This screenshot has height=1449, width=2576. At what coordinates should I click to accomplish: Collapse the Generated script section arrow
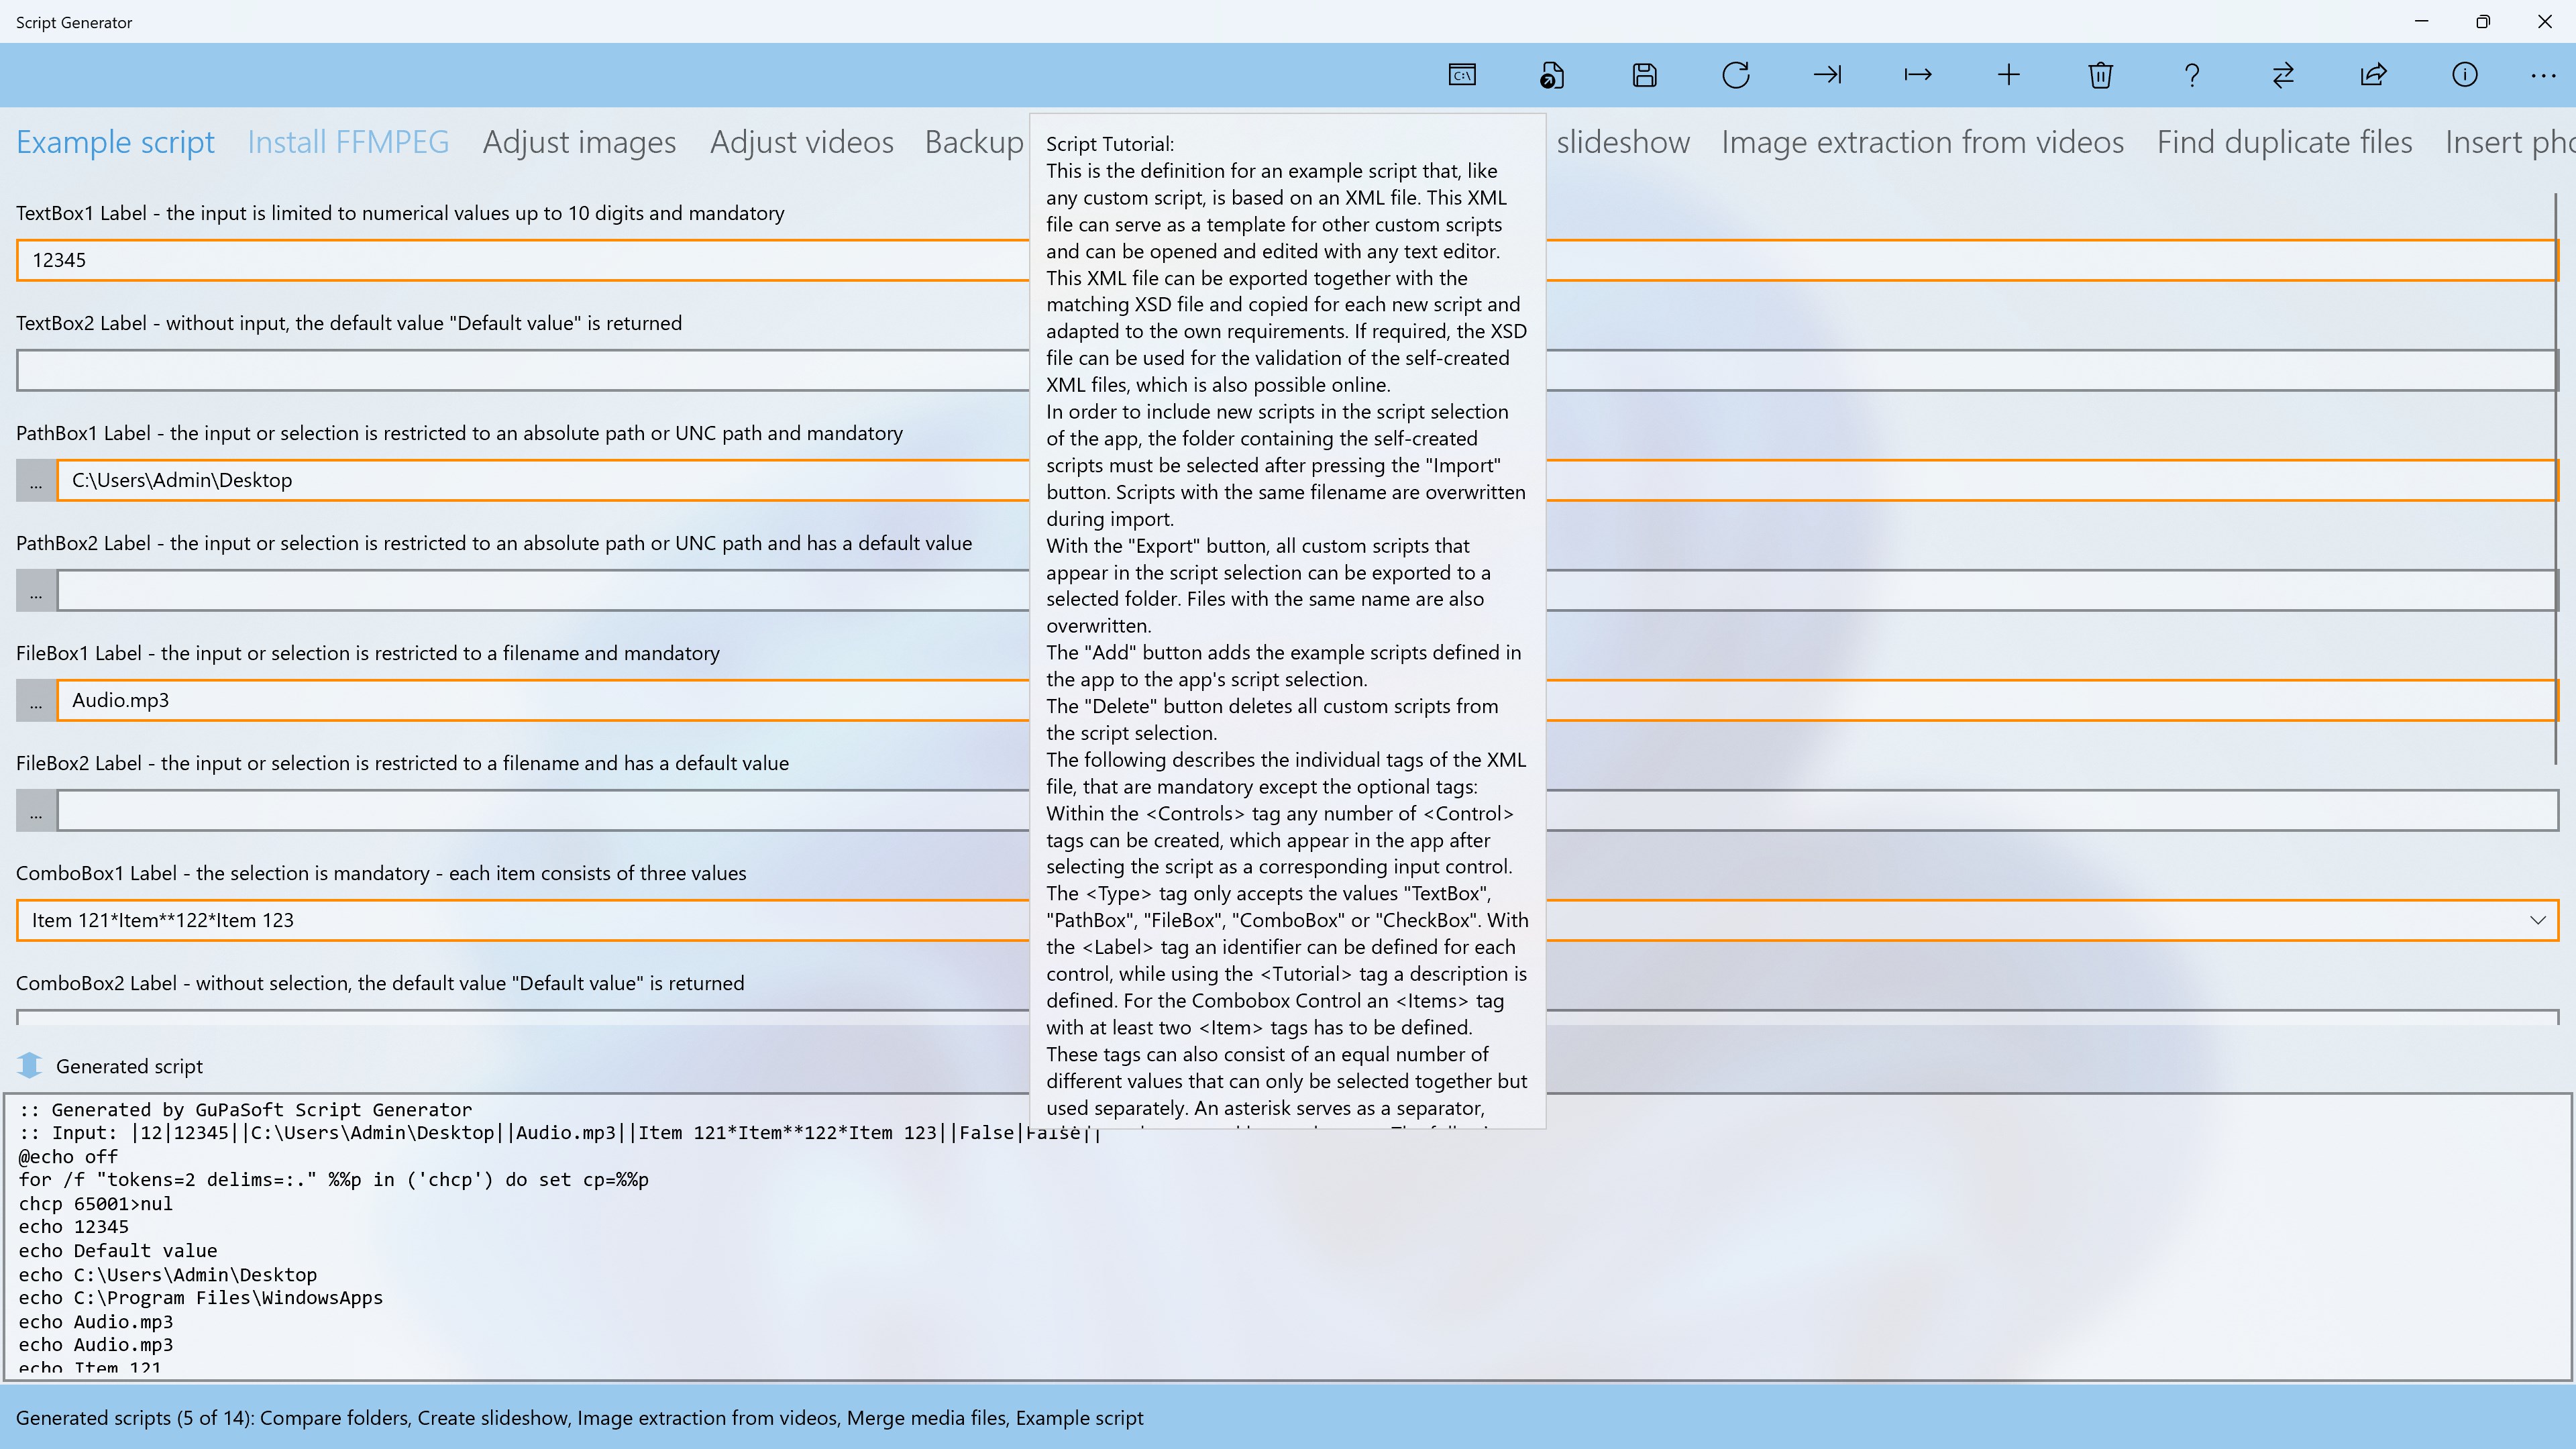[x=30, y=1066]
